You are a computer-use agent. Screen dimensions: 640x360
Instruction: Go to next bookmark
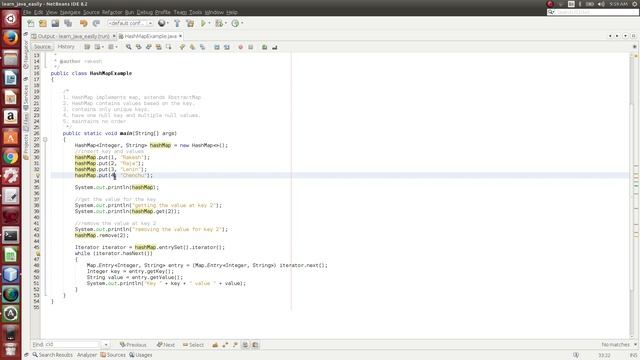click(x=192, y=47)
